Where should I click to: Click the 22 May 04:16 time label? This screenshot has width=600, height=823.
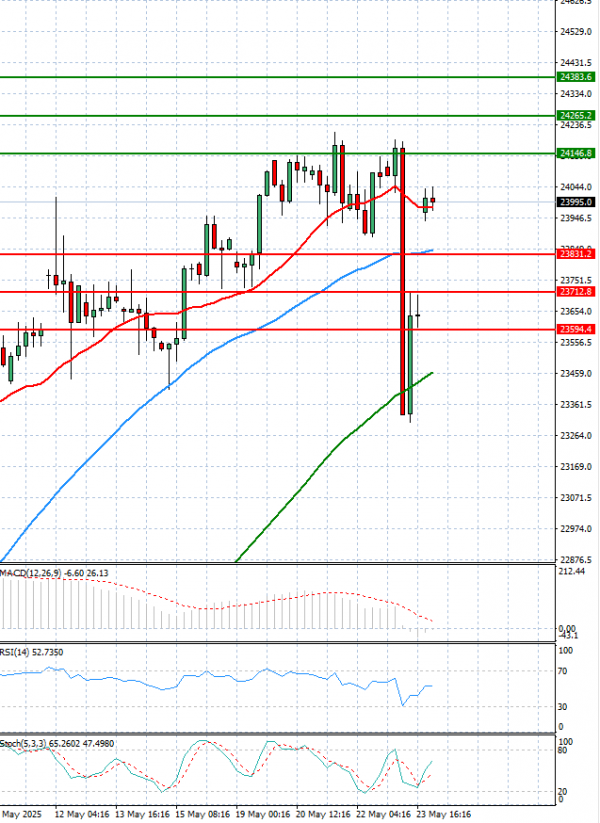[384, 815]
